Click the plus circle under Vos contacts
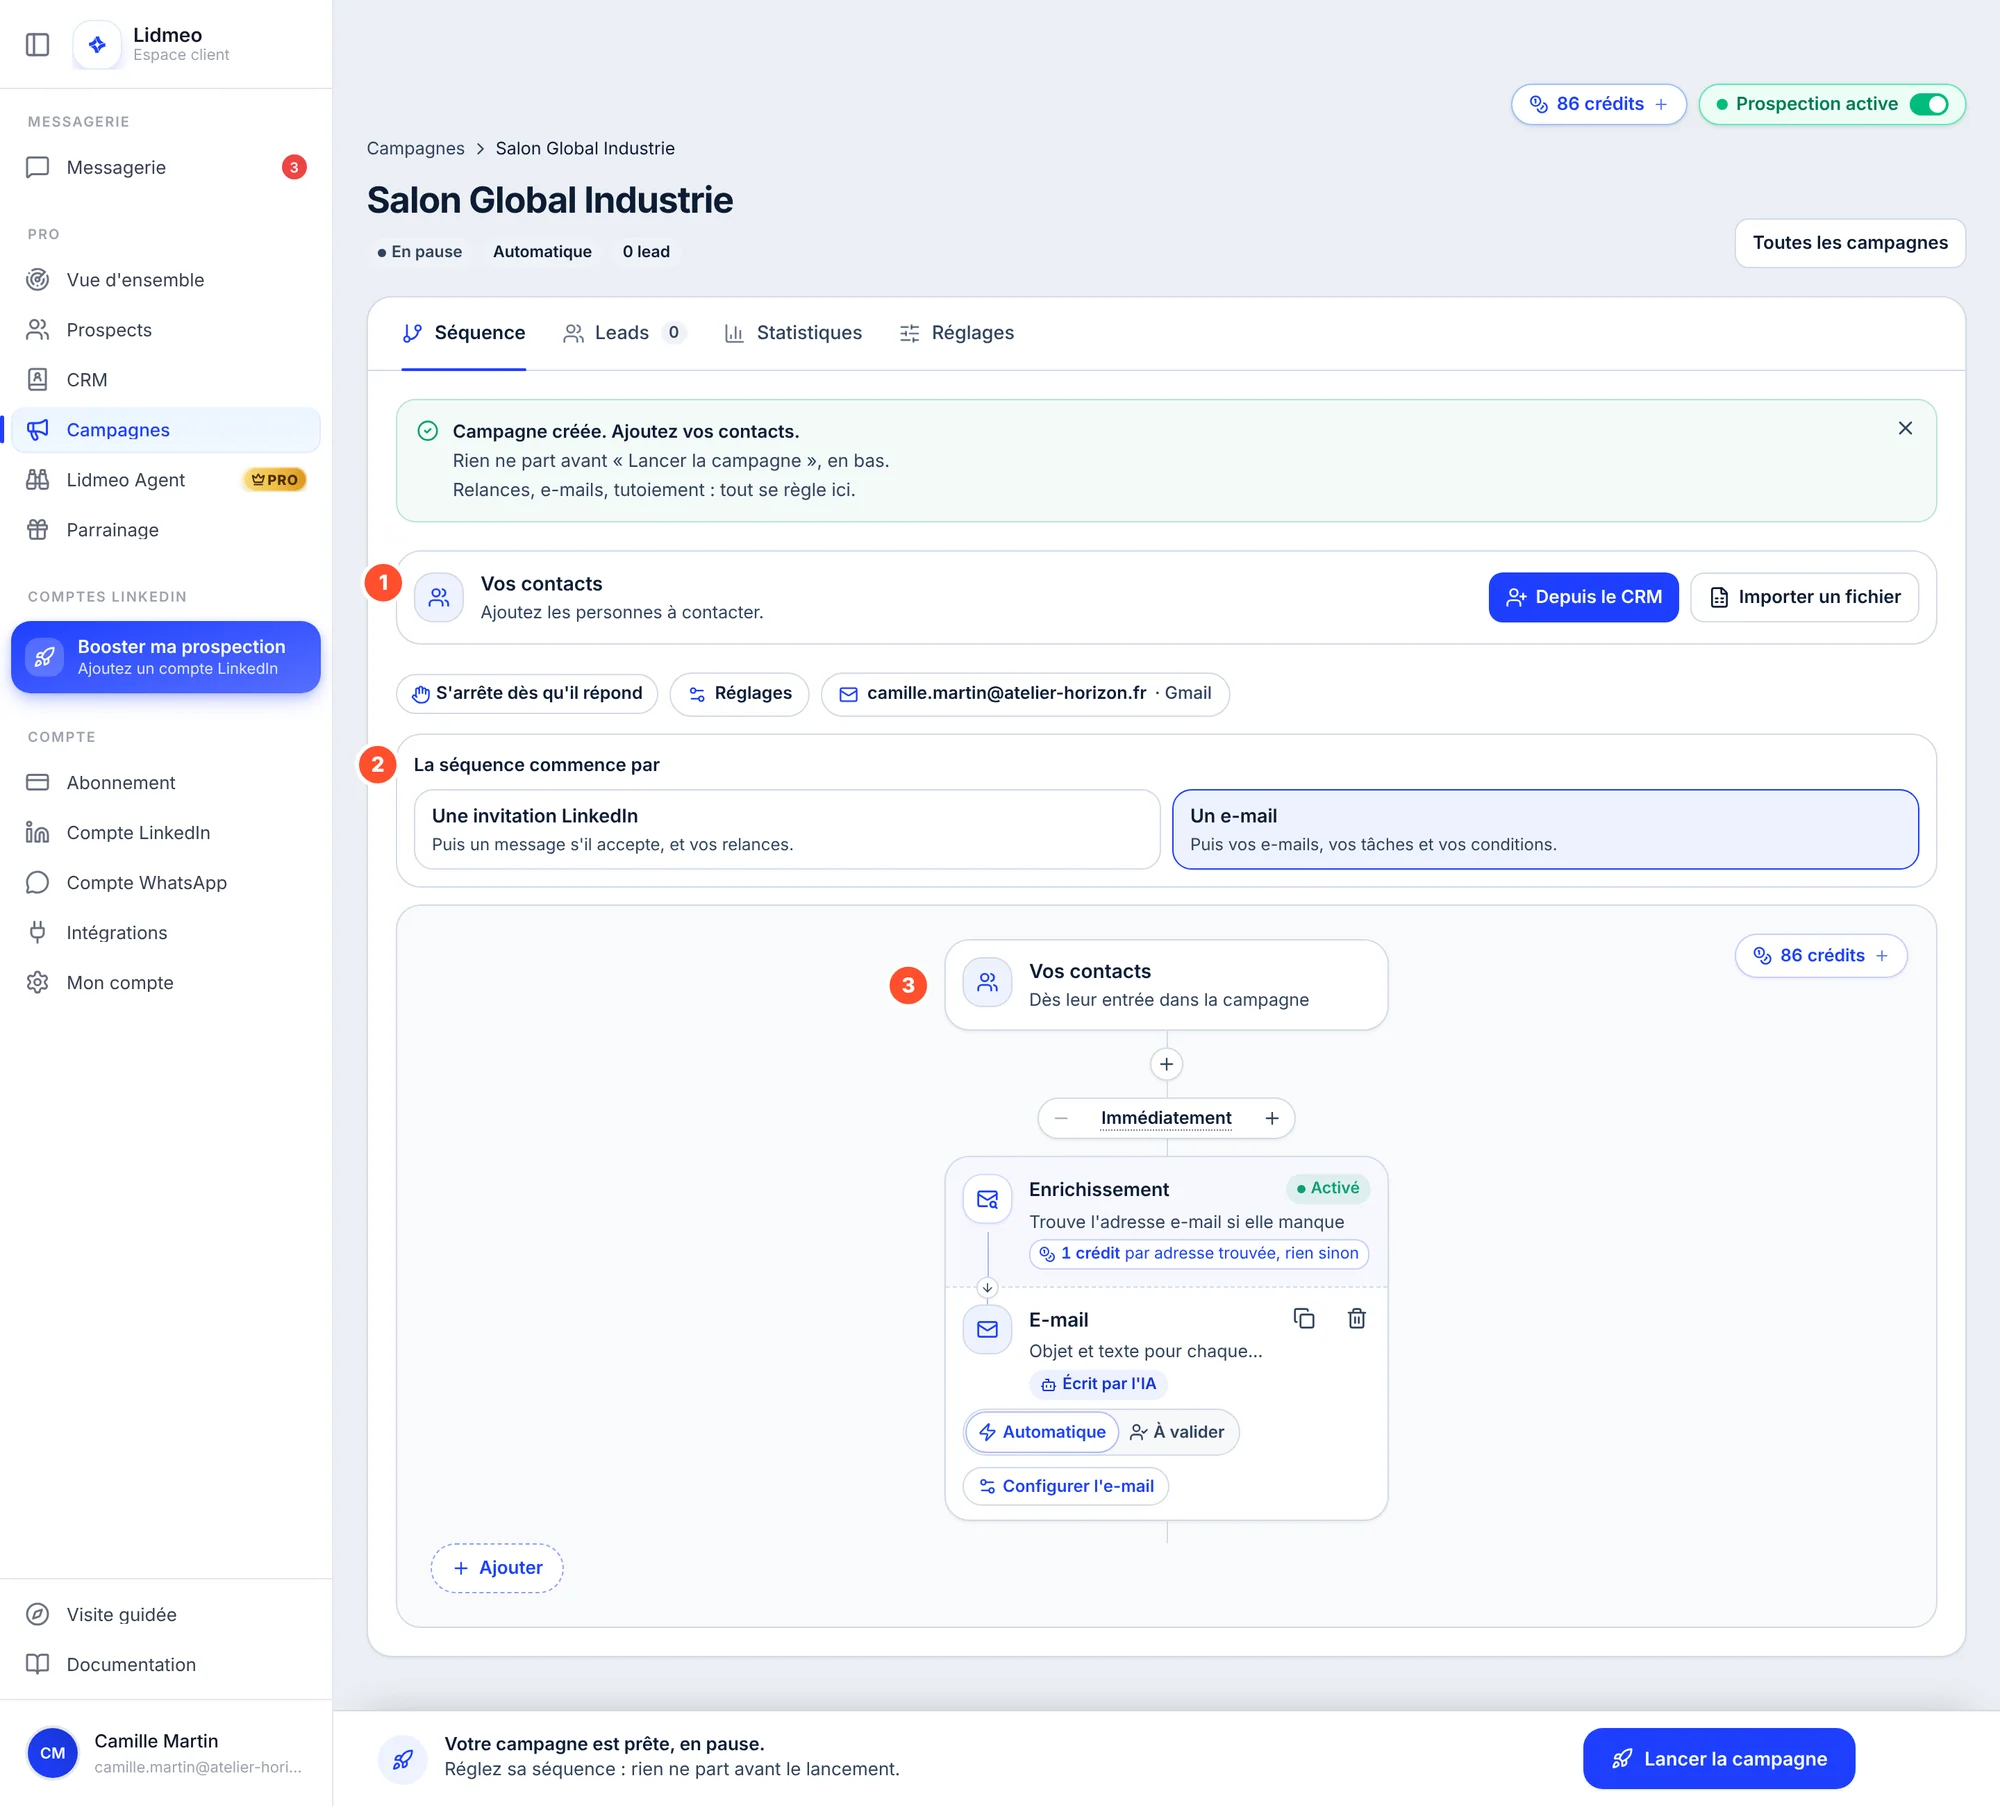This screenshot has width=2000, height=1806. [1166, 1064]
